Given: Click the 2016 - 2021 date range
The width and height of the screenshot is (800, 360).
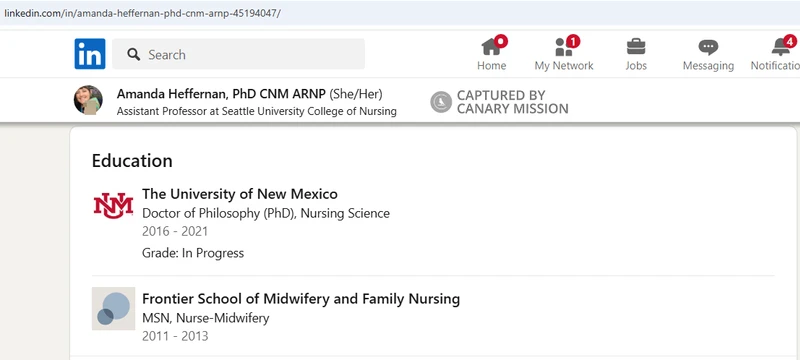Looking at the screenshot, I should click(175, 232).
